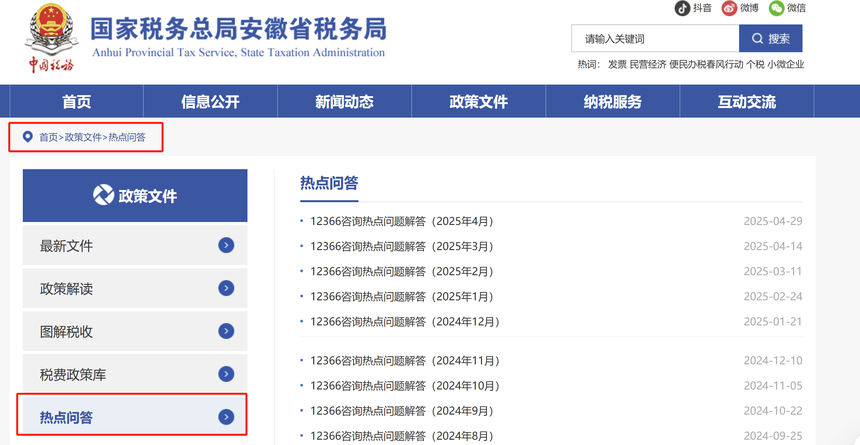The height and width of the screenshot is (445, 860).
Task: Click the date 2025-02-24
Action: click(773, 296)
